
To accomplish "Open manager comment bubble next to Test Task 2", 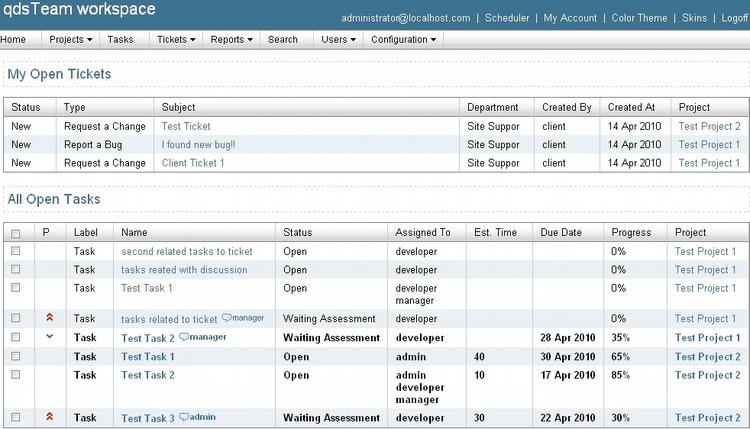I will tap(184, 337).
